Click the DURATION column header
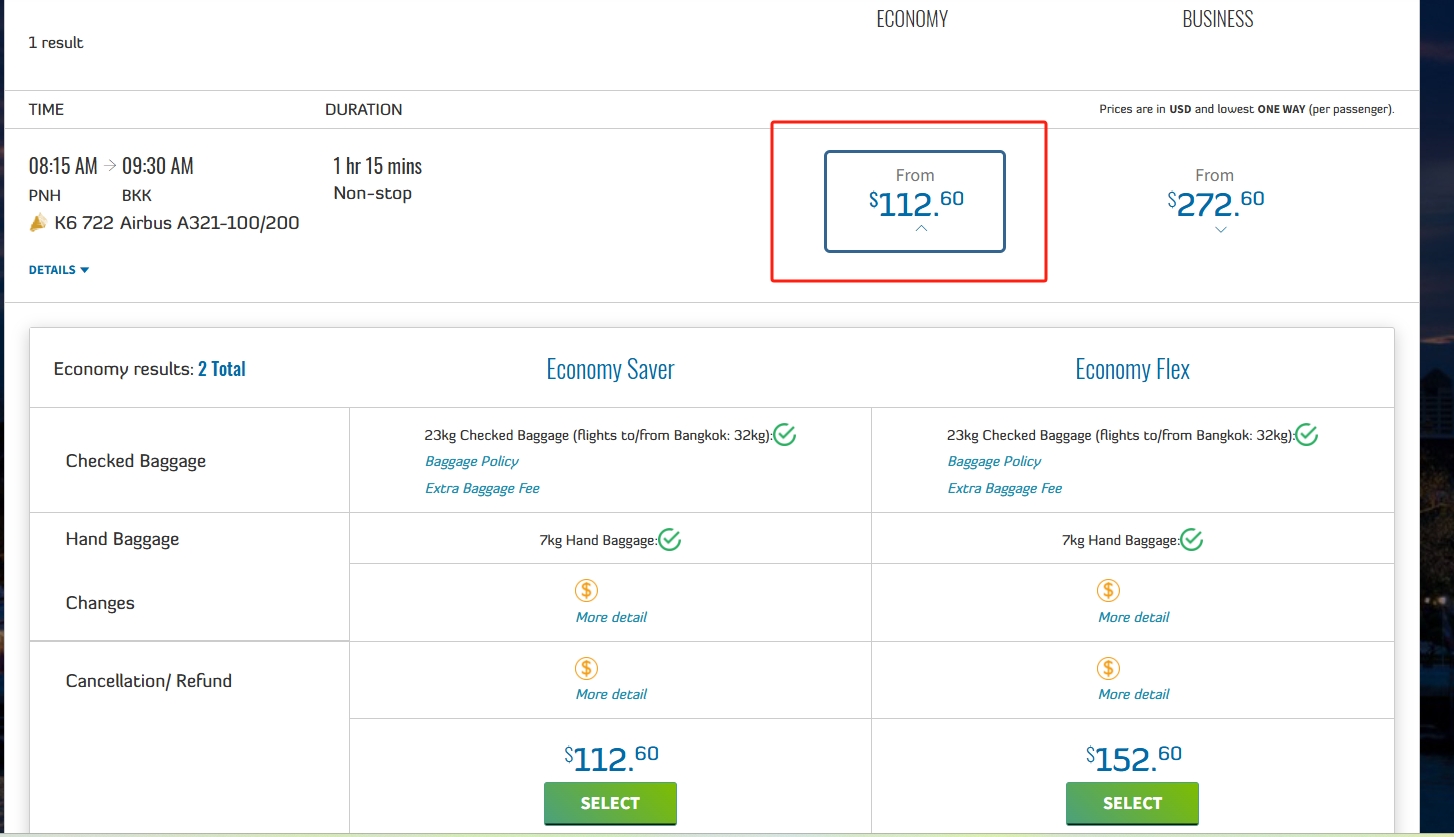This screenshot has height=837, width=1454. coord(364,109)
